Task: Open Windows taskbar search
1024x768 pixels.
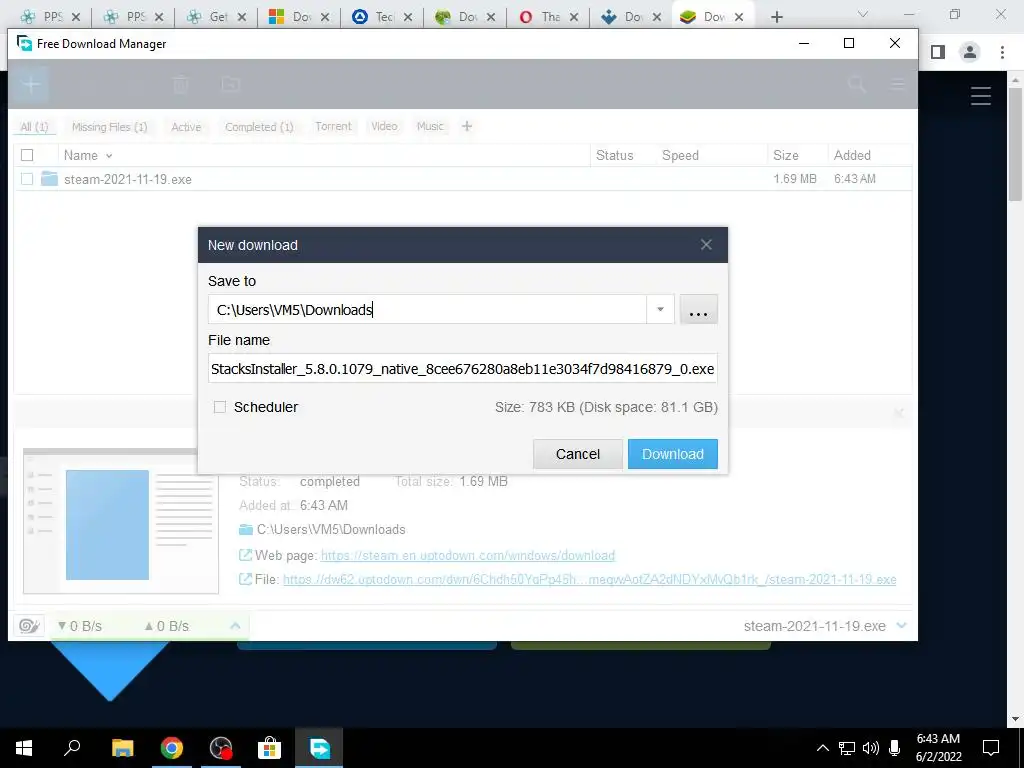Action: tap(72, 748)
